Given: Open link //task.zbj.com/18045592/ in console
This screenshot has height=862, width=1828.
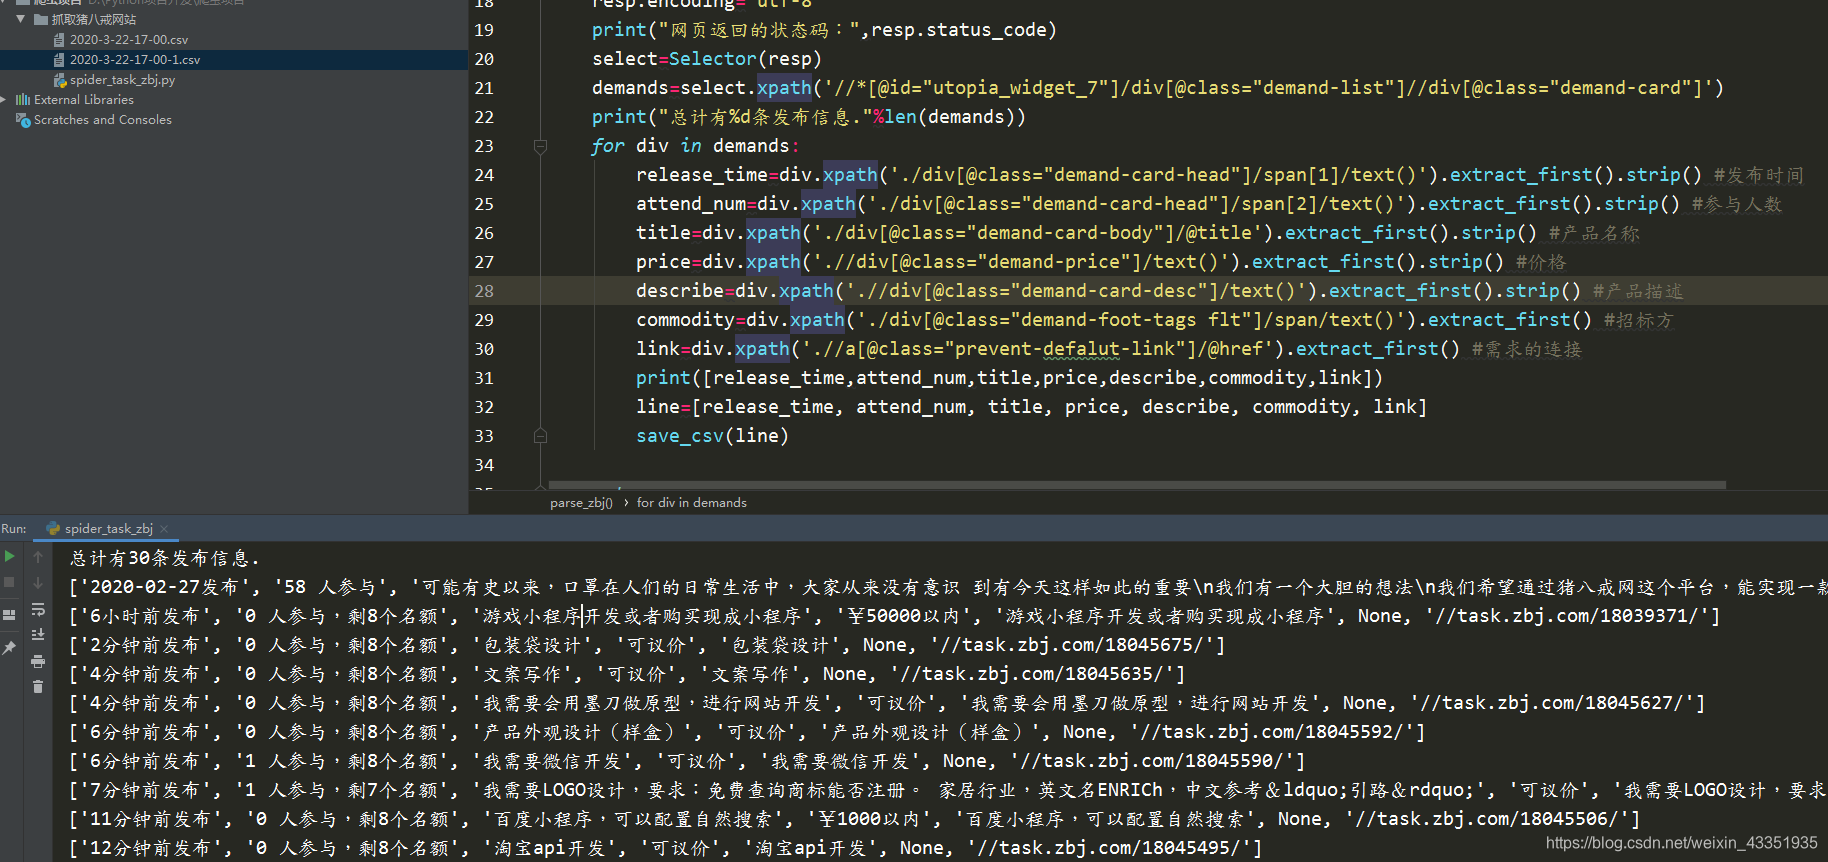Looking at the screenshot, I should point(1274,732).
